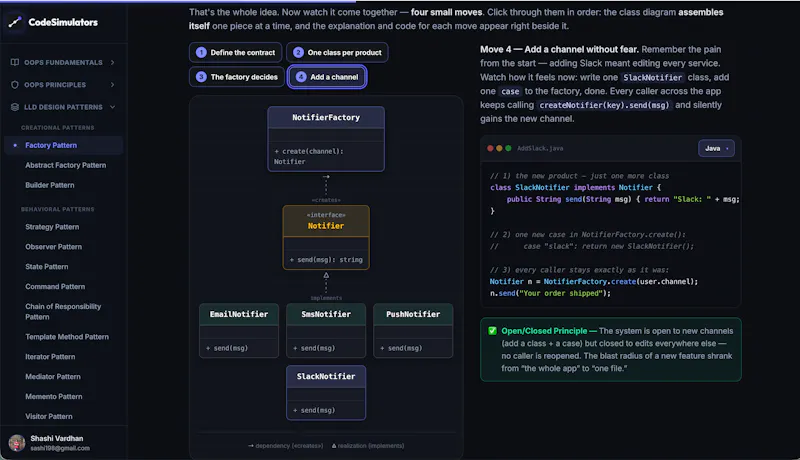Click the book icon beside OOPS Fundamentals
The image size is (800, 460).
(x=15, y=62)
